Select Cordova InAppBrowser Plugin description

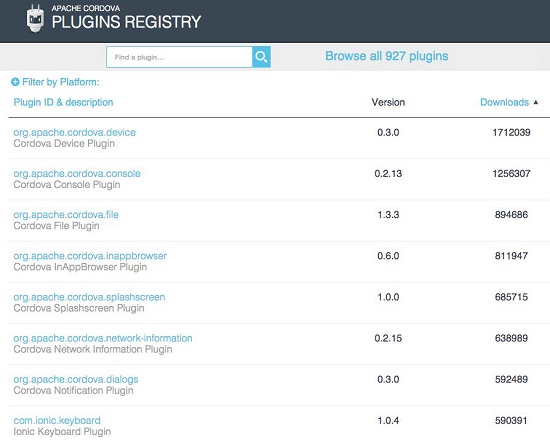[x=80, y=267]
